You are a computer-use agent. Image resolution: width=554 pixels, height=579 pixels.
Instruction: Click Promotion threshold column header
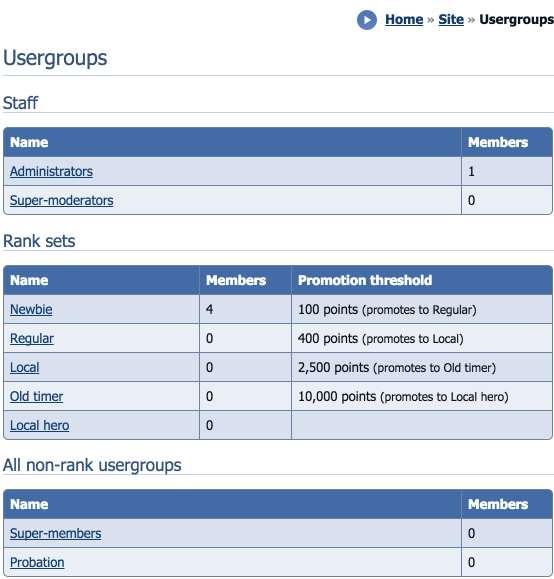pos(365,280)
